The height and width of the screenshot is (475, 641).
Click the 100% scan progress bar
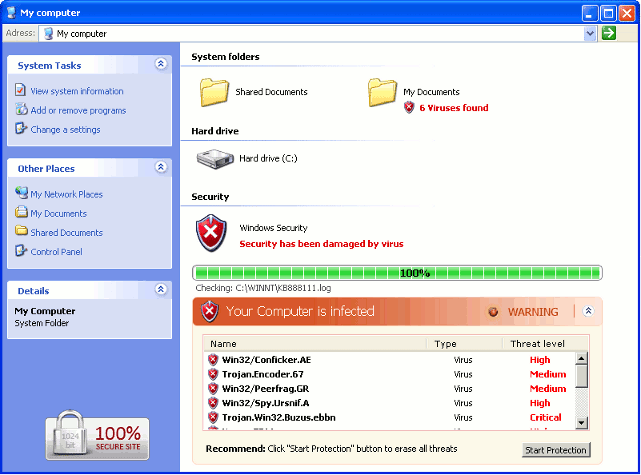(397, 273)
